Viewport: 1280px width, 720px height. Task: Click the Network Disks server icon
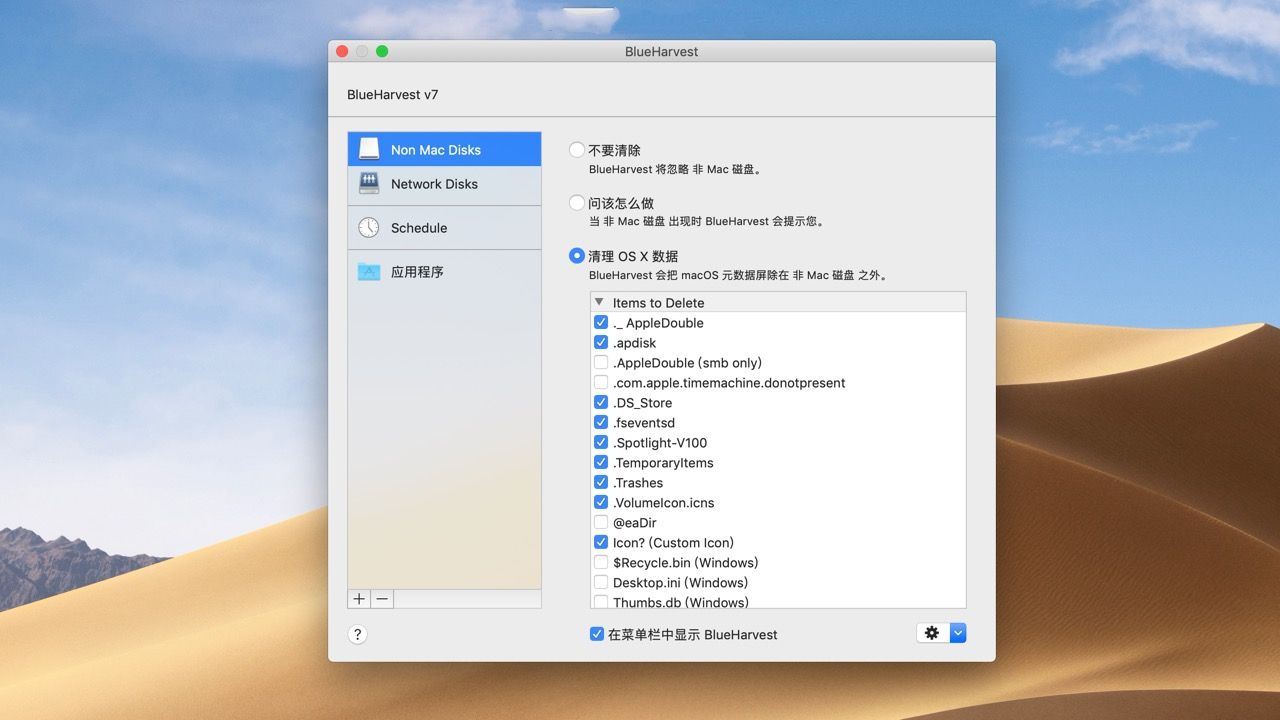point(369,184)
